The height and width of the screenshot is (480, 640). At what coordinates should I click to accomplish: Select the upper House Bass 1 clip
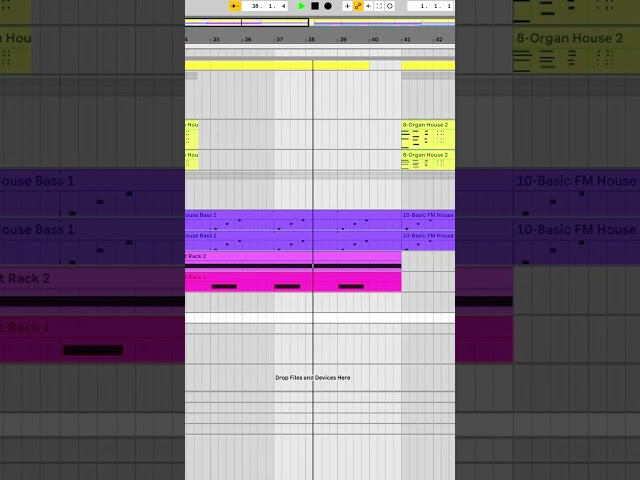coord(293,220)
